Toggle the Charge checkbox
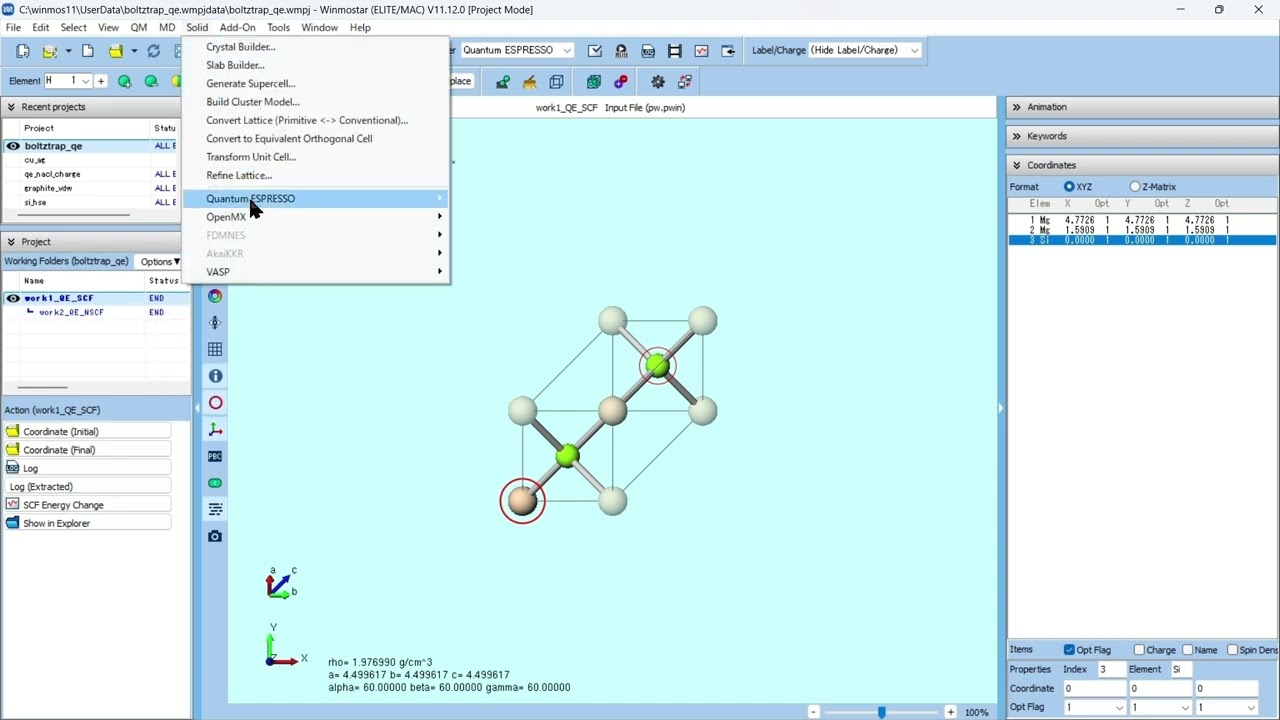1280x720 pixels. tap(1139, 650)
